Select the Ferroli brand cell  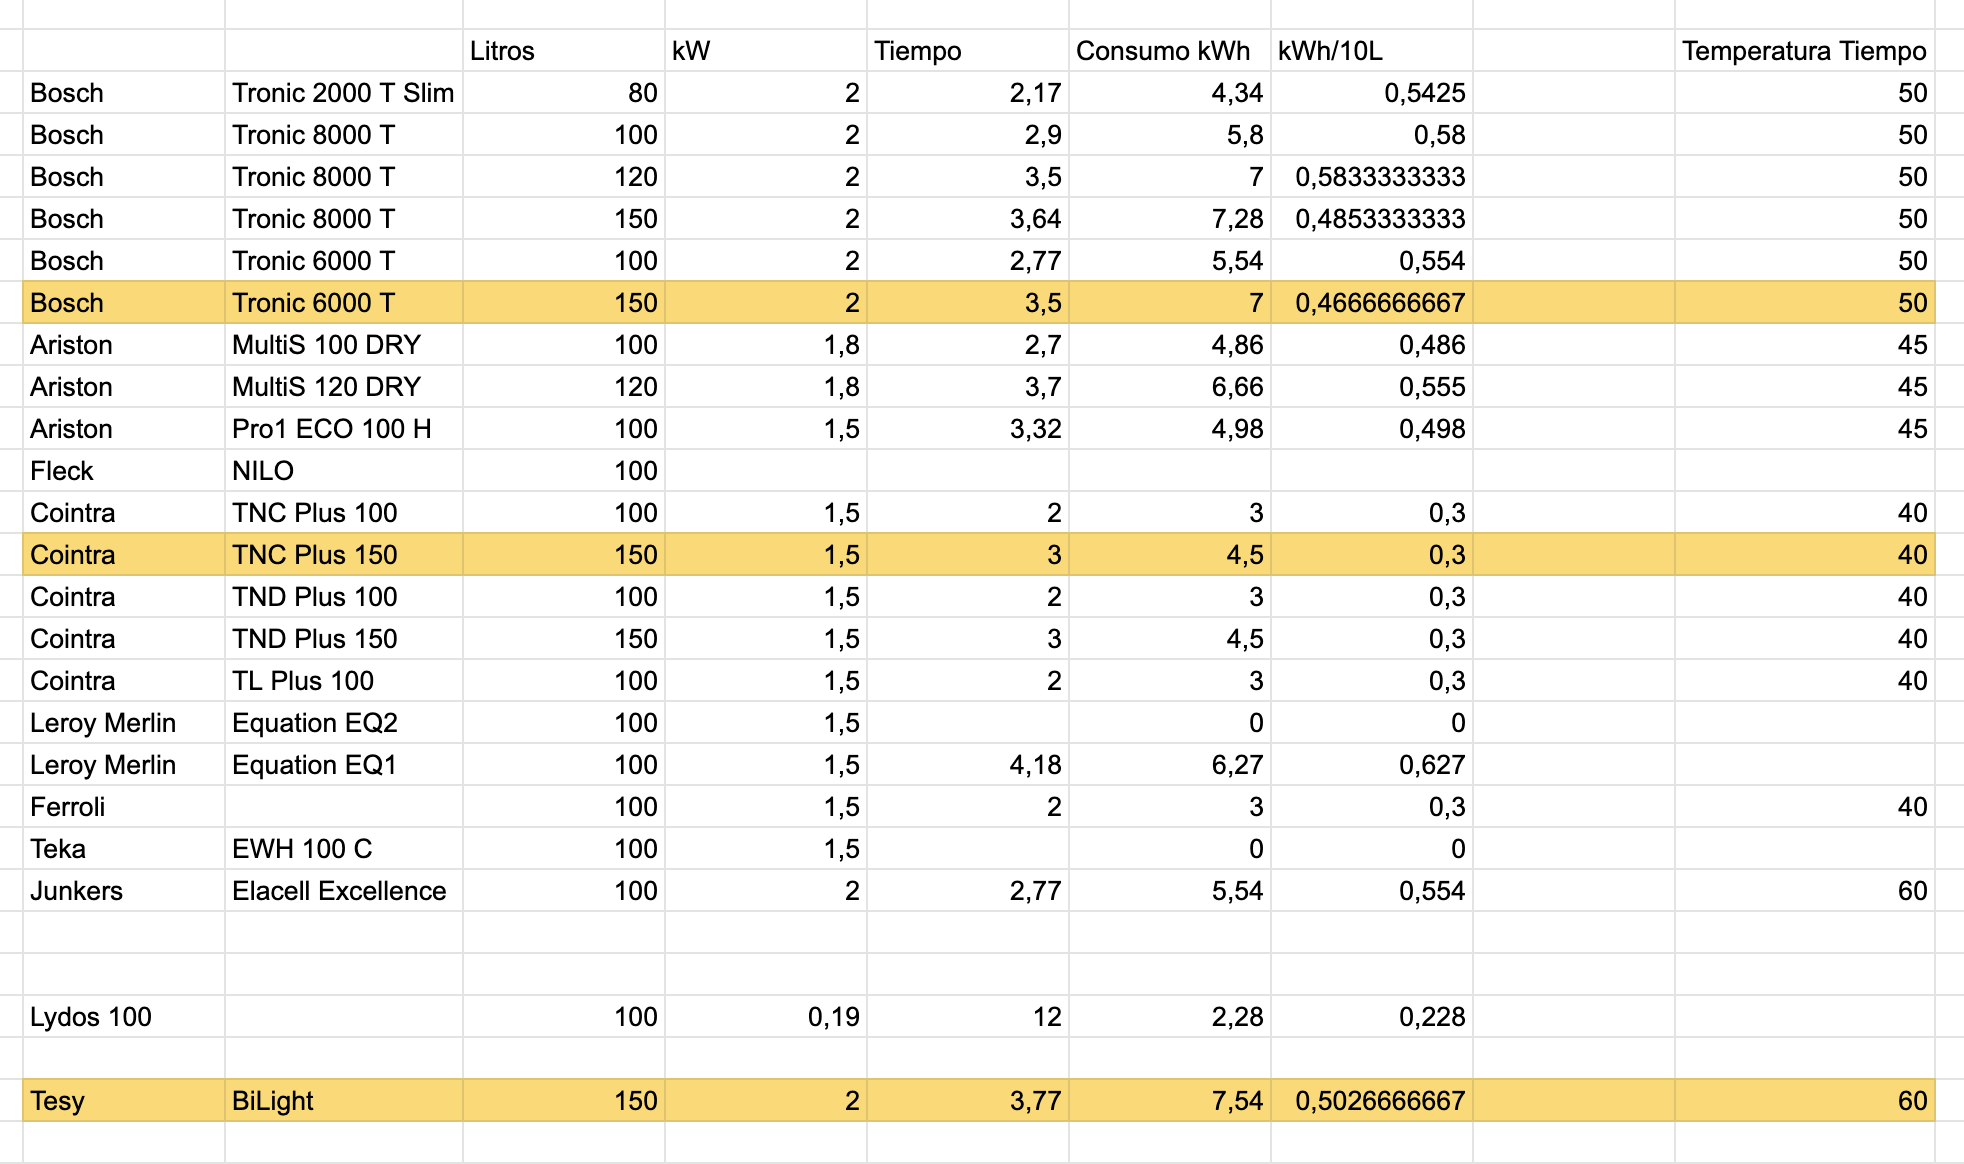coord(124,807)
